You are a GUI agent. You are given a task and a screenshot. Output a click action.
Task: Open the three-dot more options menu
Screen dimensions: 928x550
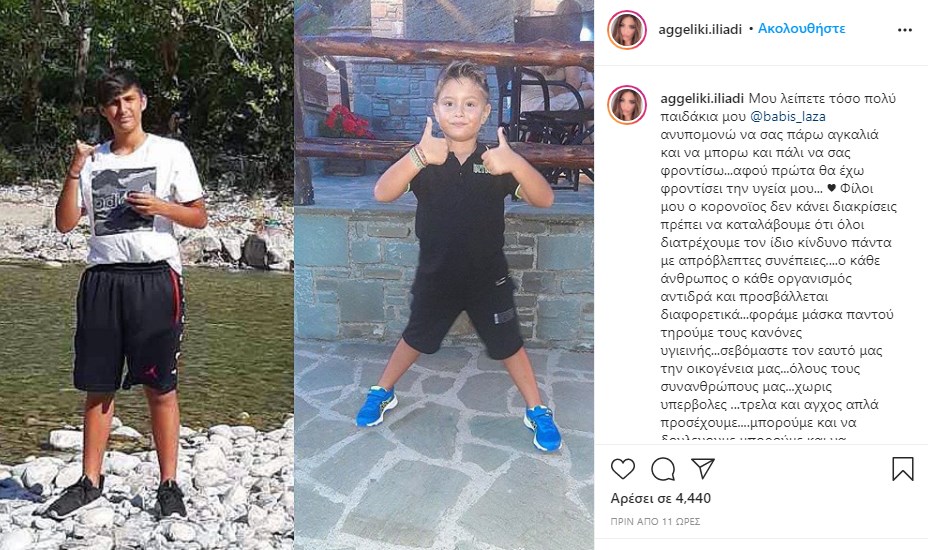pos(905,30)
